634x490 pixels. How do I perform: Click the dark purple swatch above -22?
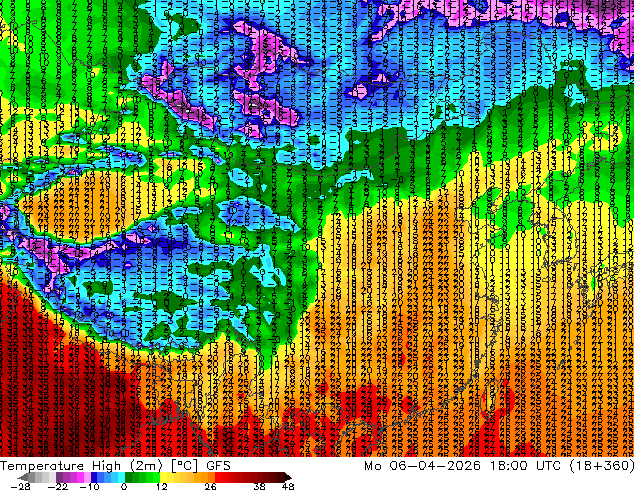coord(60,478)
